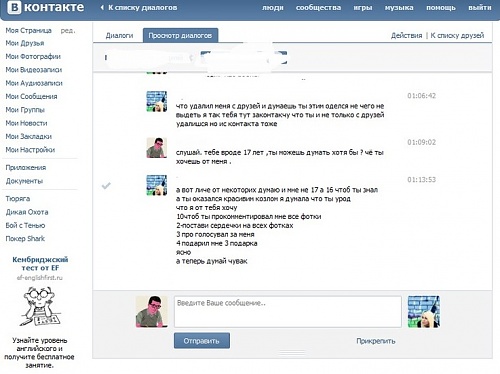Open 'Моя Страница' in the sidebar
Screen dimensions: 500x374
29,30
